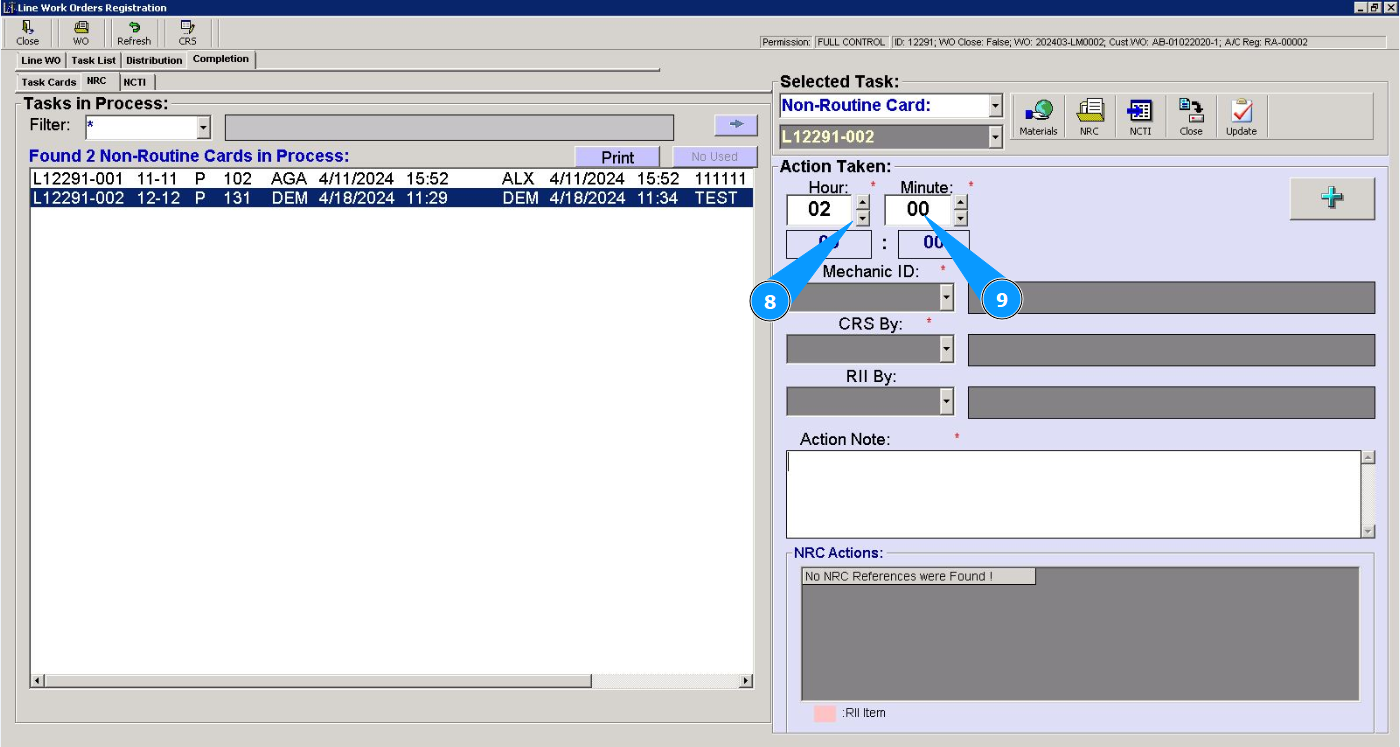The height and width of the screenshot is (747, 1400).
Task: Click the Print button
Action: tap(617, 157)
